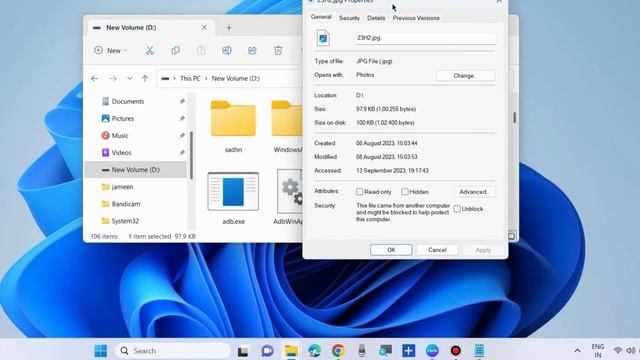
Task: Open Task View from the taskbar
Action: 243,351
